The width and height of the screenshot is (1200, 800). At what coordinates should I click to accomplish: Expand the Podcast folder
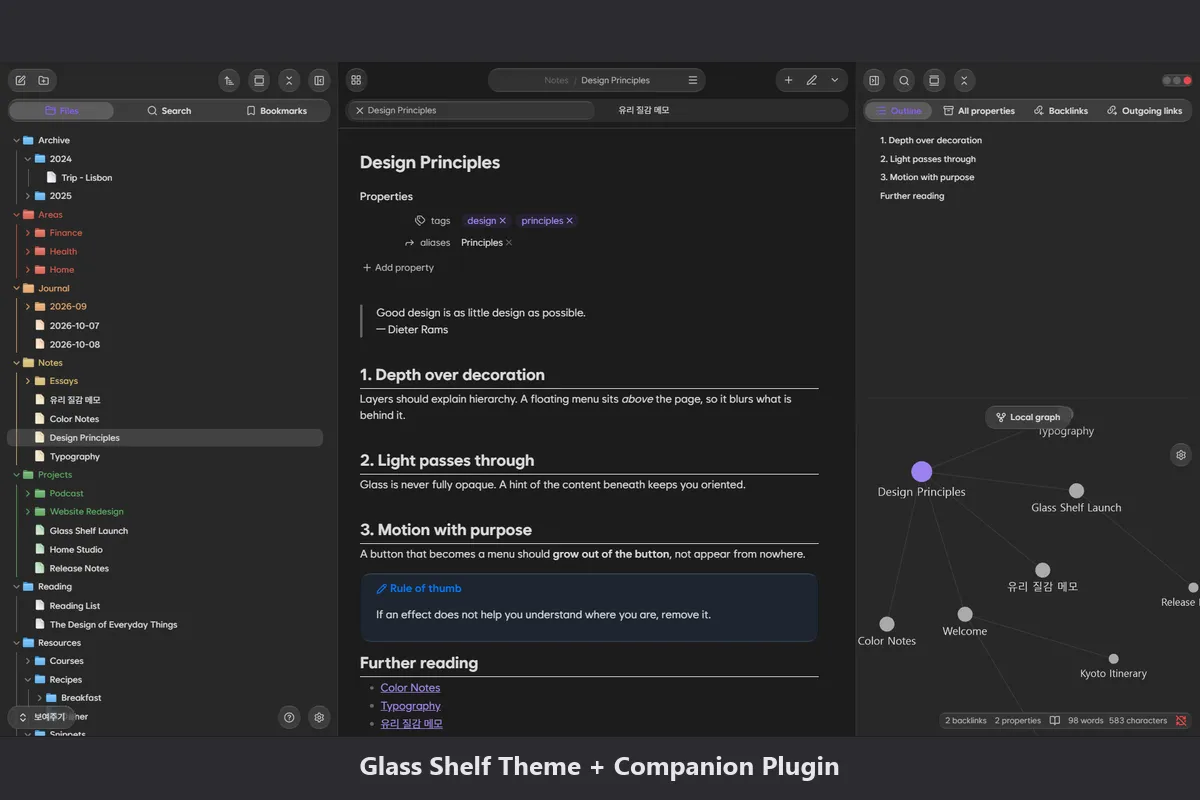pos(28,493)
